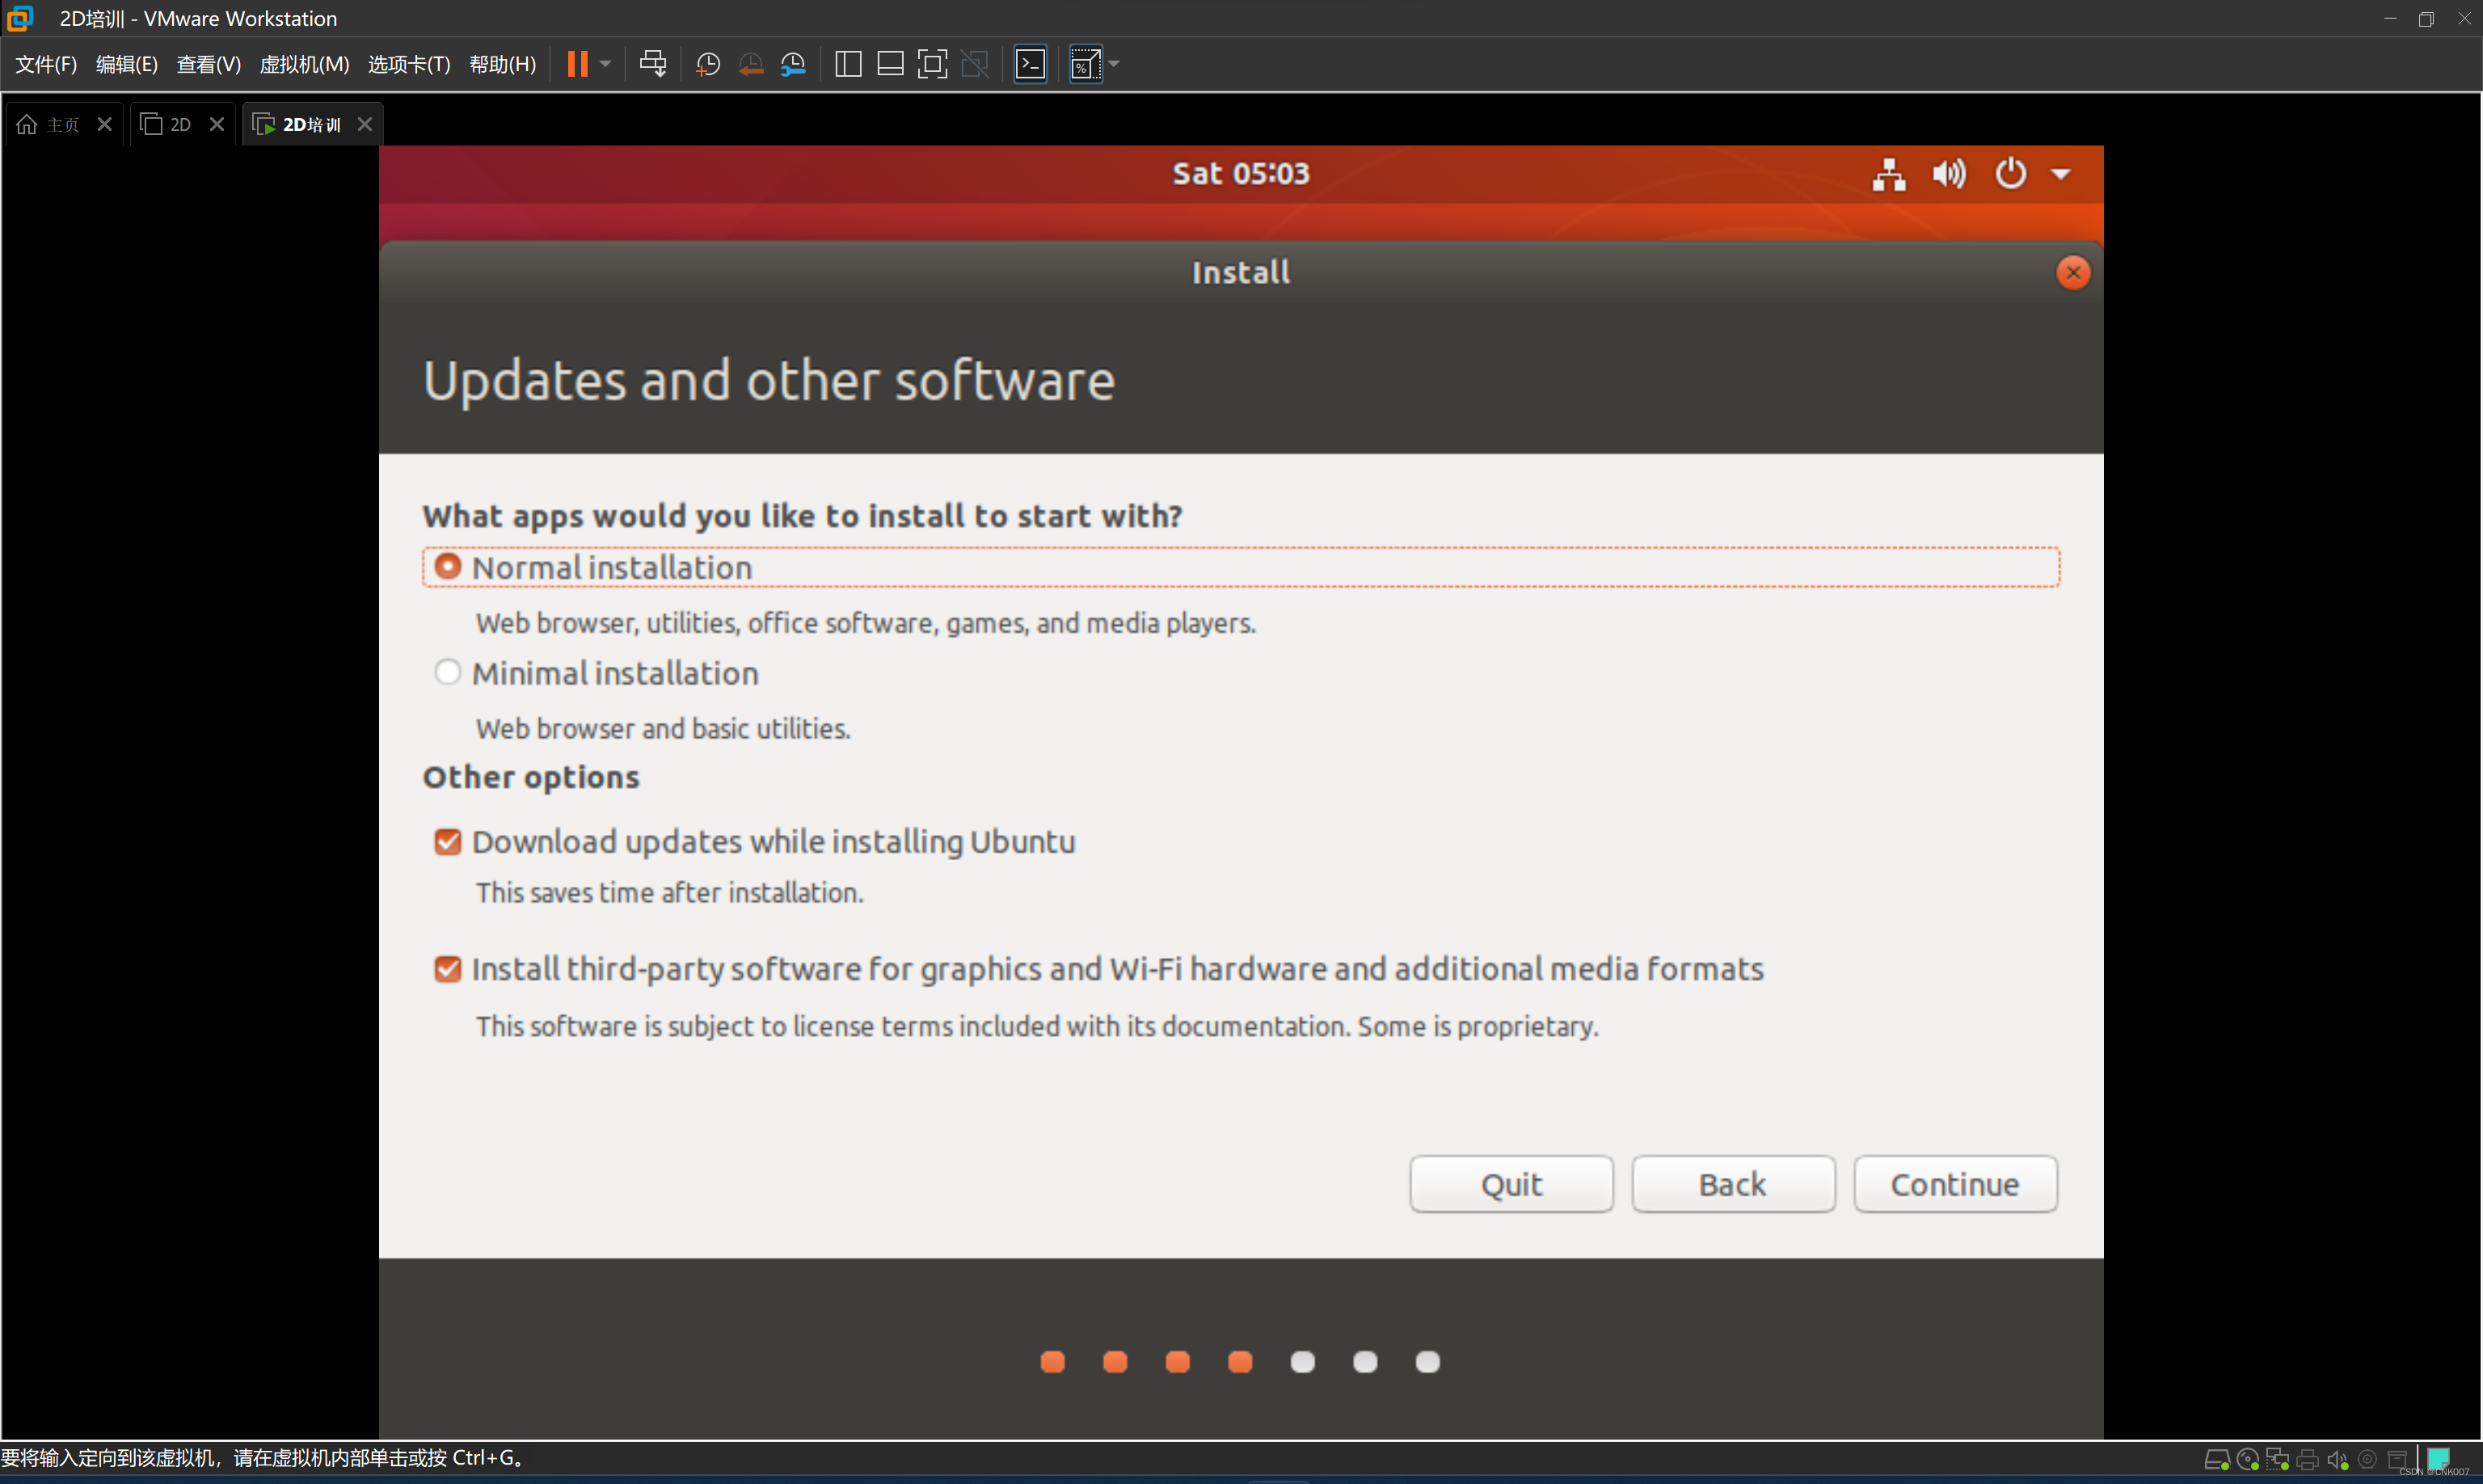Screen dimensions: 2483x1484
Task: Open the Snapshot Manager toolbar icon
Action: click(793, 63)
